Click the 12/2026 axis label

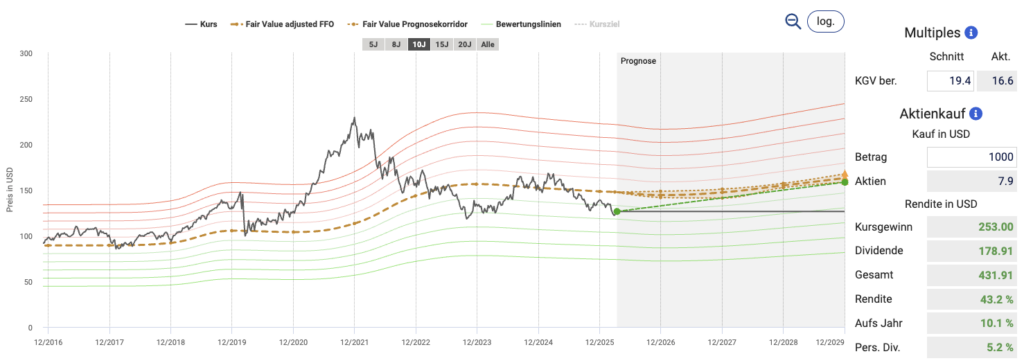point(660,341)
